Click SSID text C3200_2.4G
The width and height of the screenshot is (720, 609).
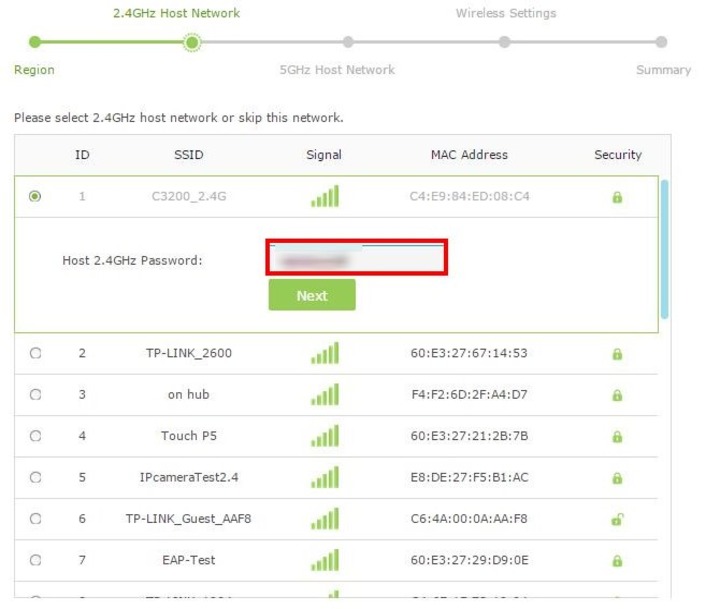click(189, 197)
